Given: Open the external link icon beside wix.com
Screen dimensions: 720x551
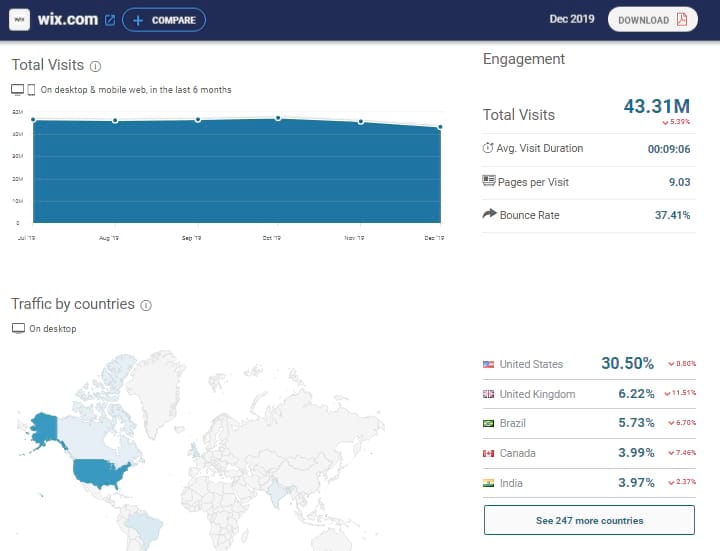Looking at the screenshot, I should pyautogui.click(x=110, y=20).
